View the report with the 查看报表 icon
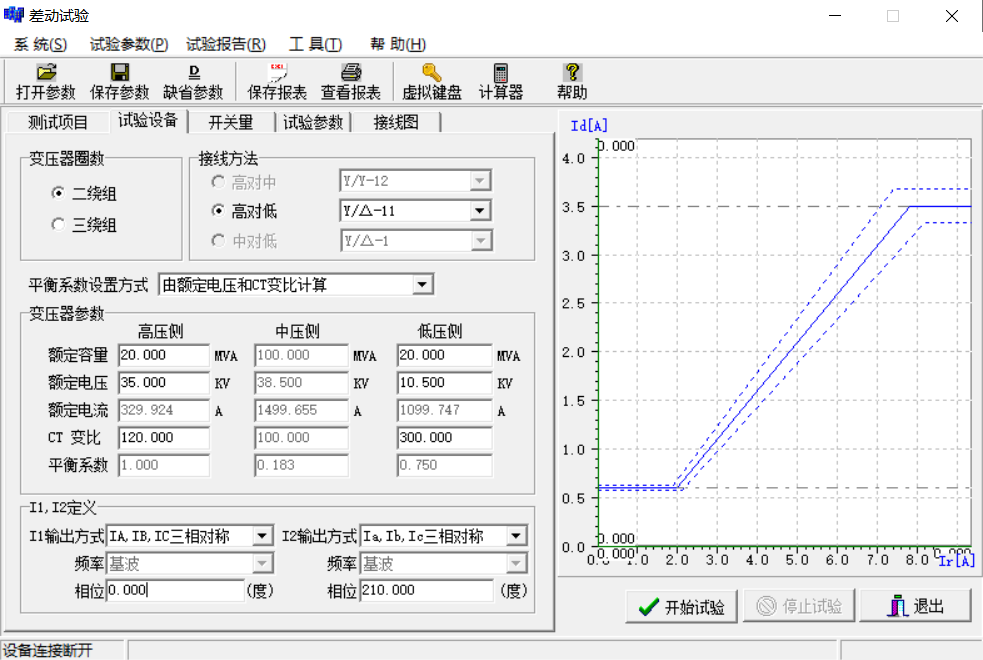 [352, 79]
